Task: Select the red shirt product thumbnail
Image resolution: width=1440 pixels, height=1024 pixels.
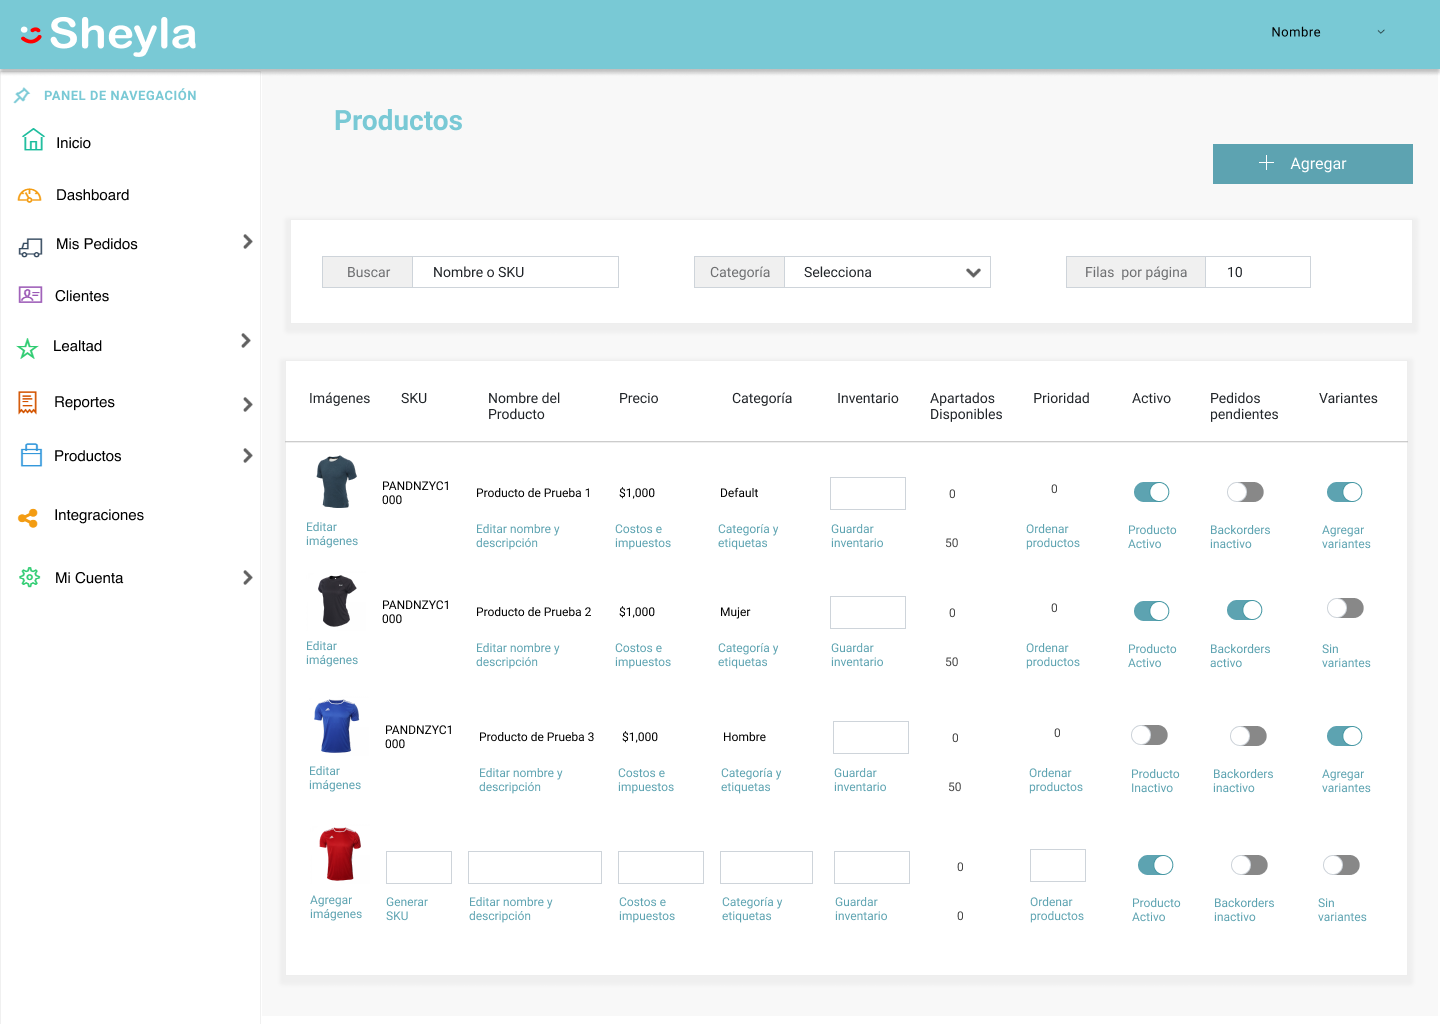Action: tap(339, 854)
